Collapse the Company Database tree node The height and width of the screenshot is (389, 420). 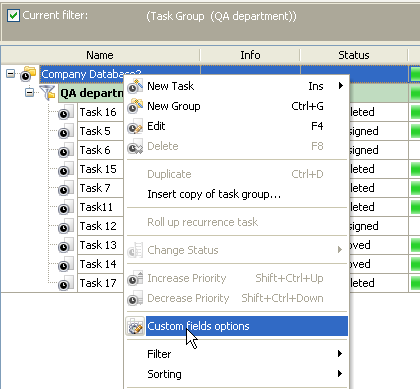(x=11, y=73)
